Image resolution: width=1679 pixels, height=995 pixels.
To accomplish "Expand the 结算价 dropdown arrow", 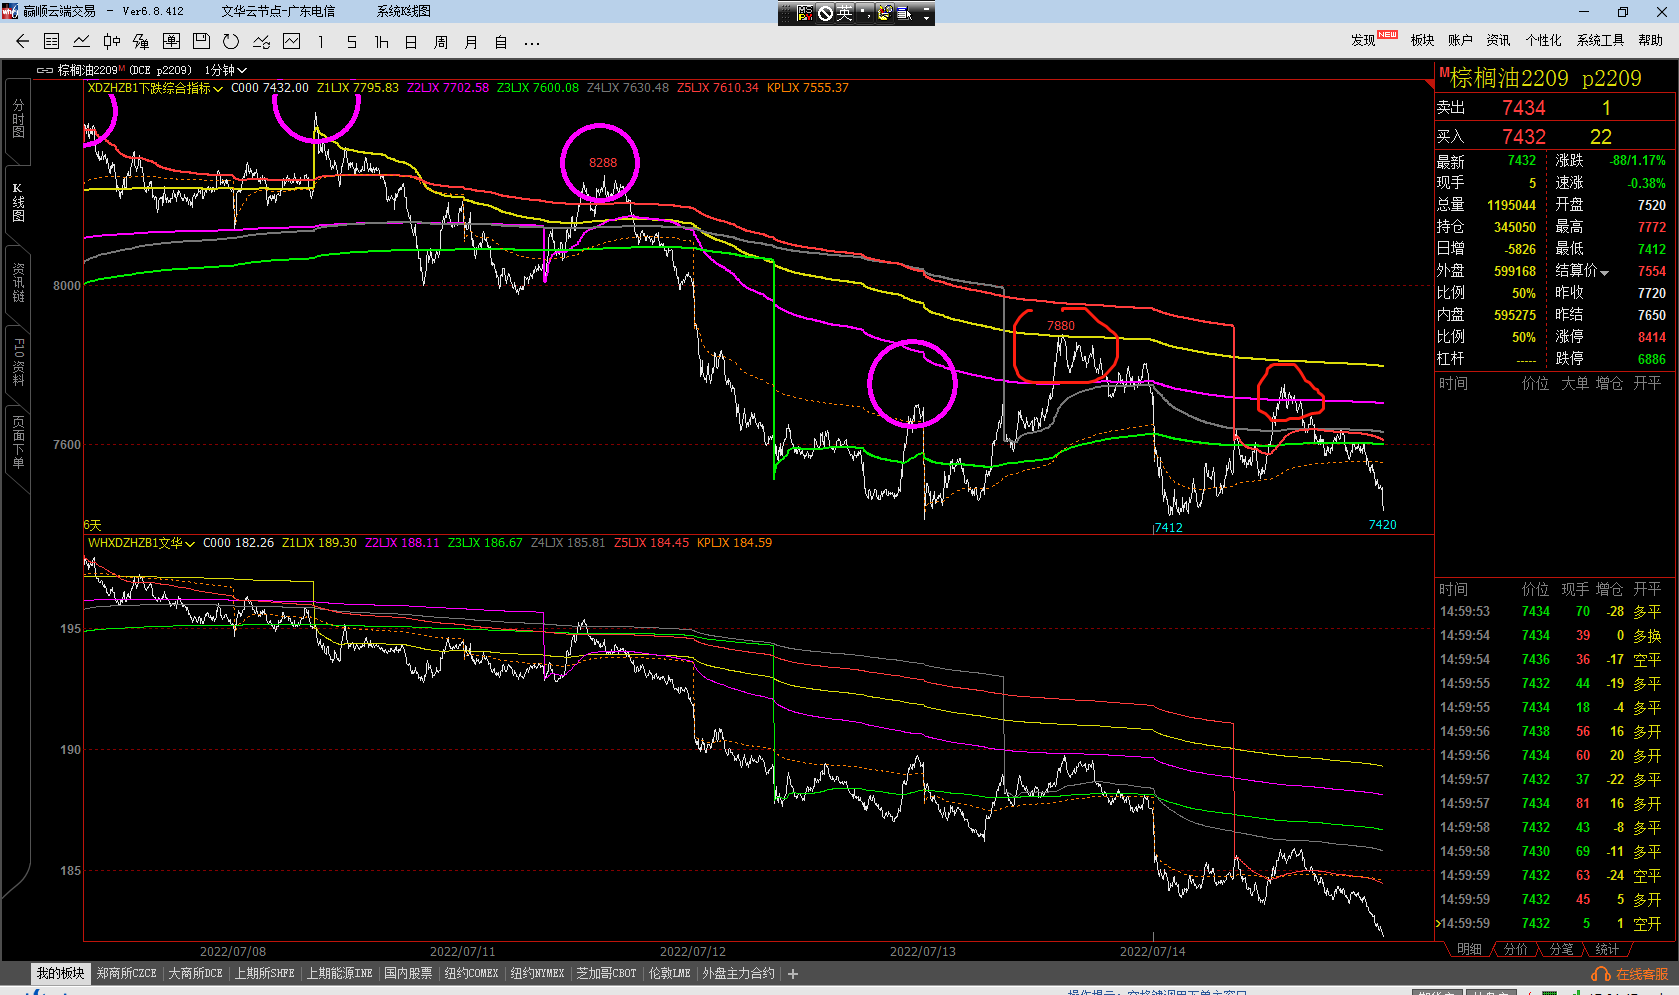I will pyautogui.click(x=1605, y=272).
